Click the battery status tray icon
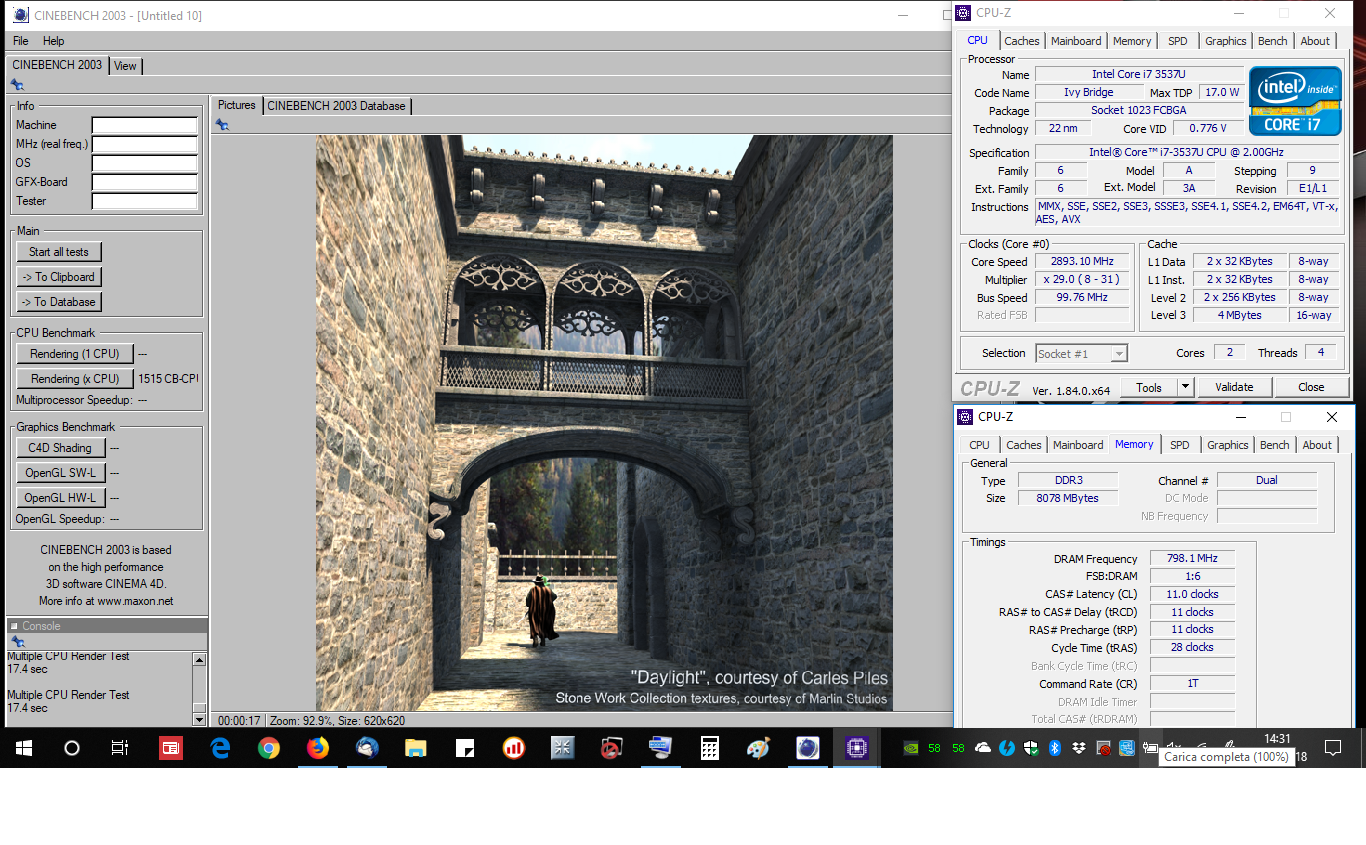This screenshot has width=1366, height=845. (x=1151, y=747)
